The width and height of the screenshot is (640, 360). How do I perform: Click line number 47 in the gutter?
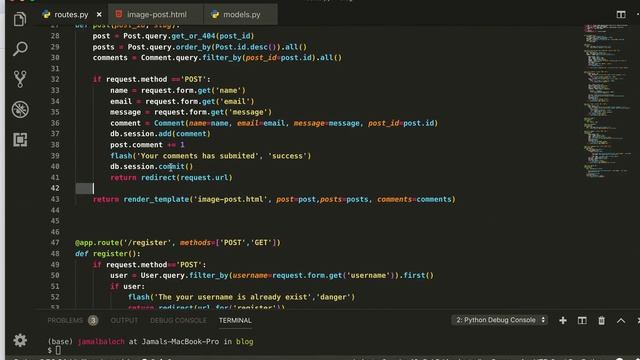pyautogui.click(x=55, y=242)
